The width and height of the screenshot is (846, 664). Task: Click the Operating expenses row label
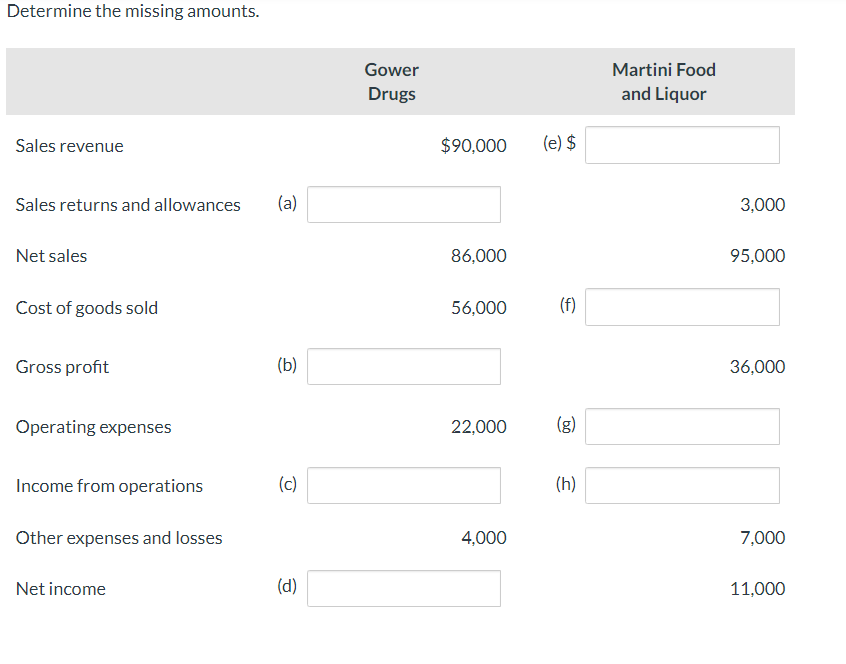(93, 426)
